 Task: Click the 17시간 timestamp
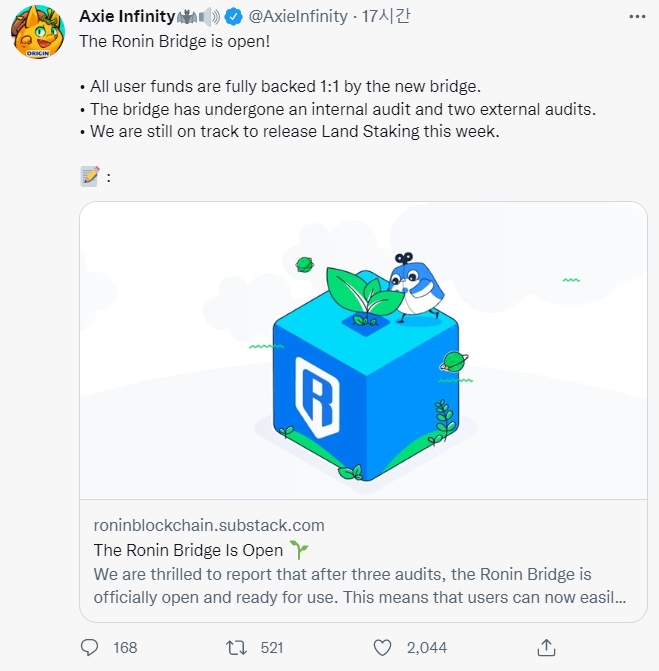point(386,16)
